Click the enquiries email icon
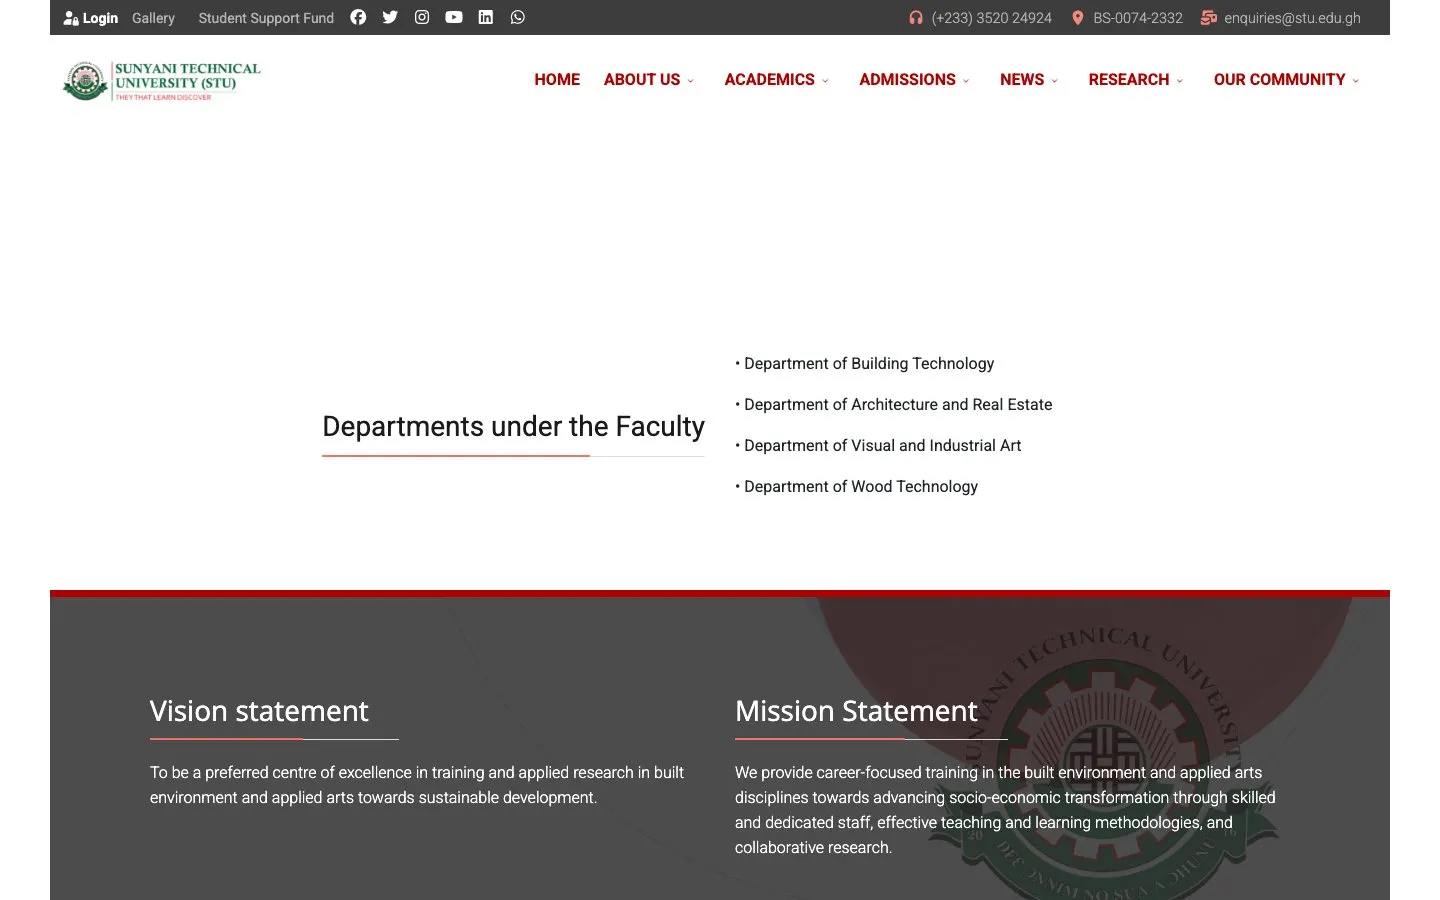 [1209, 18]
